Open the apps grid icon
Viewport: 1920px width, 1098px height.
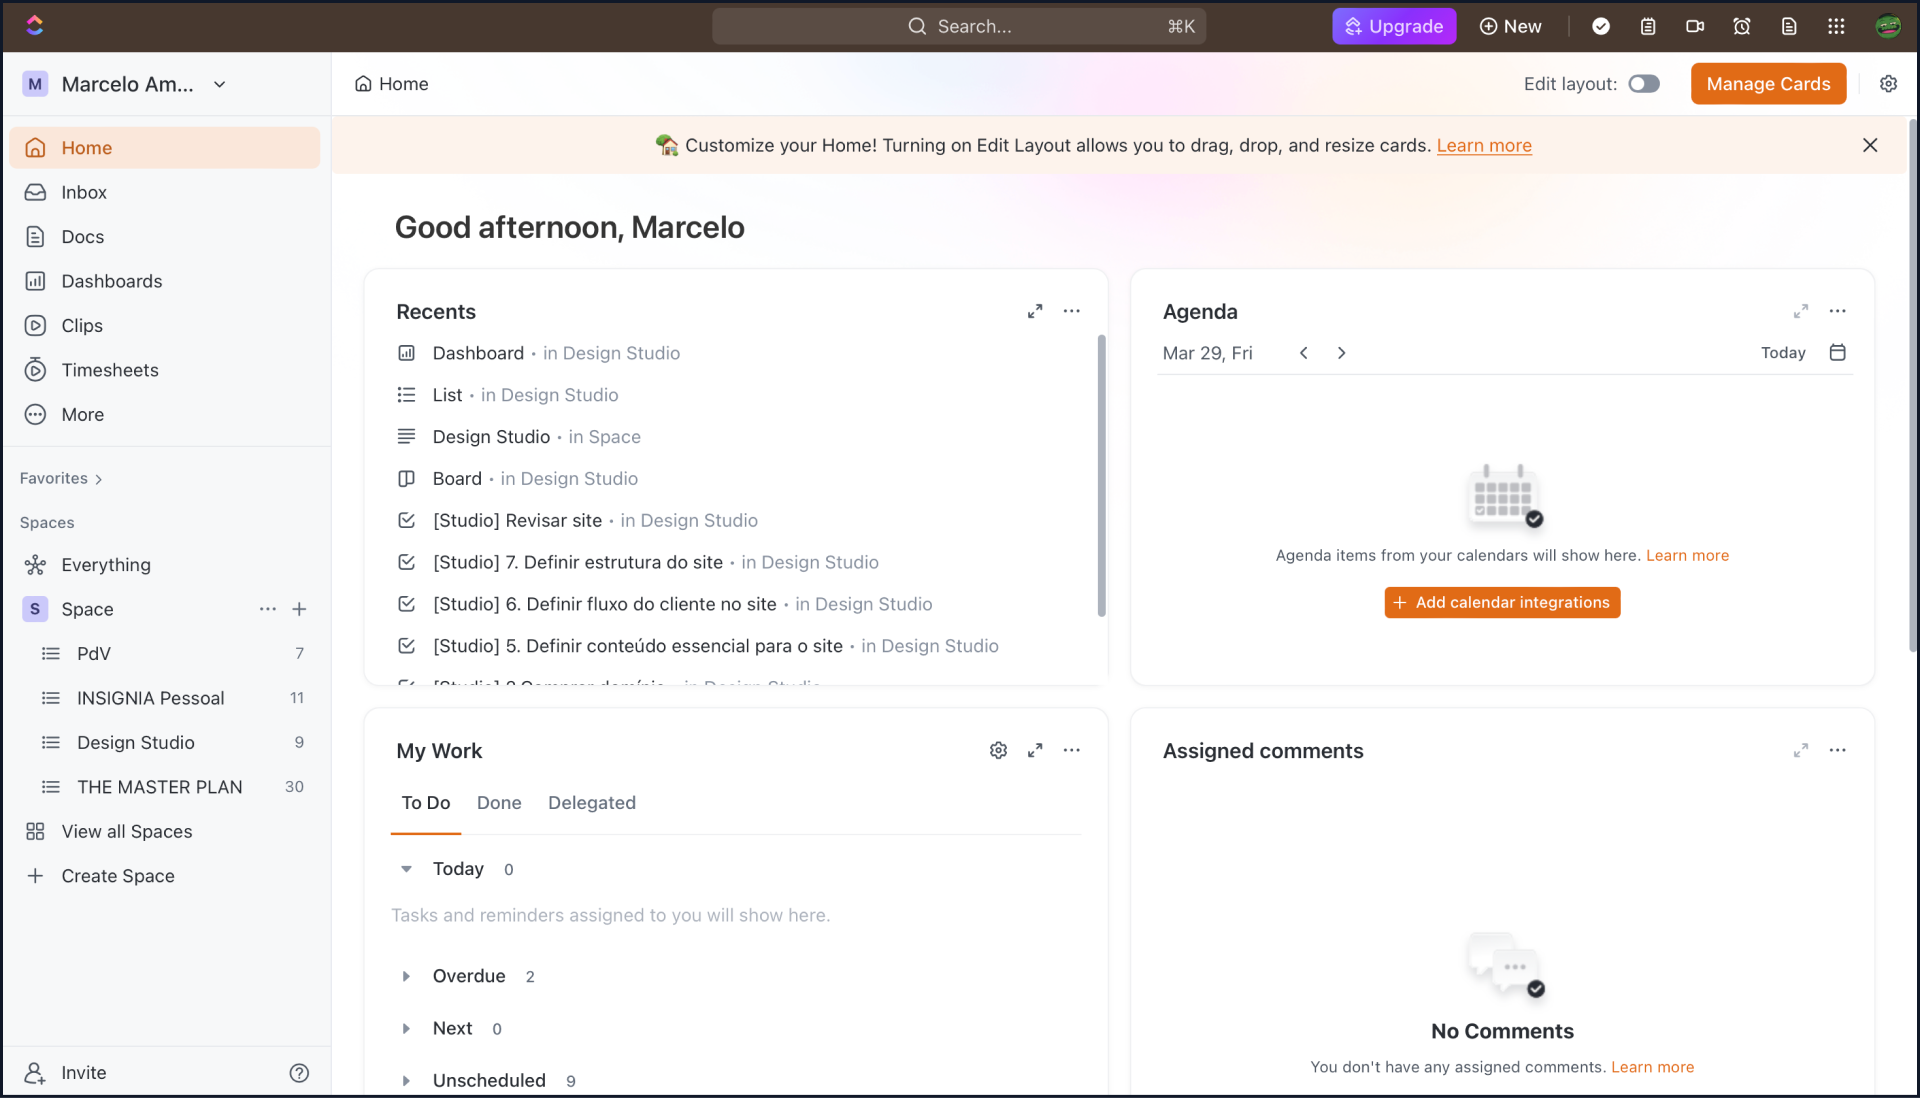pyautogui.click(x=1836, y=27)
